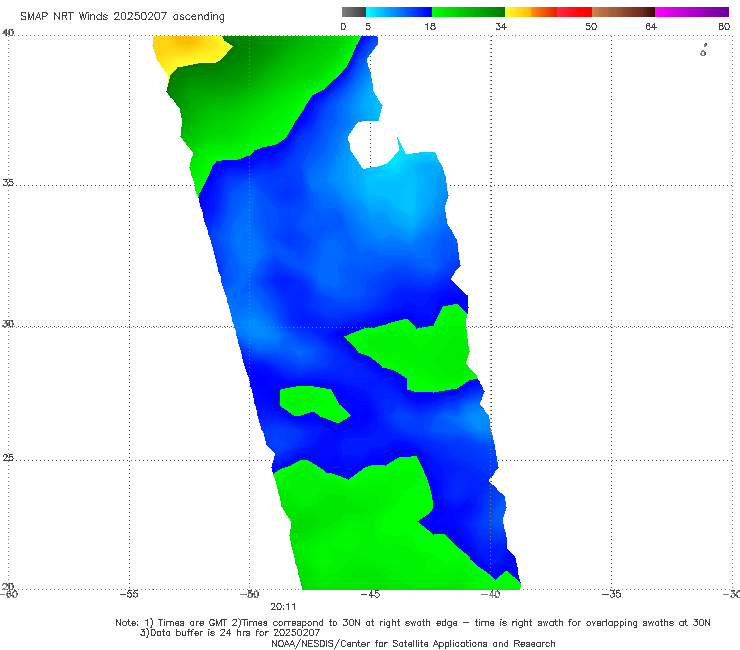Click the latitude label '30'
Image resolution: width=740 pixels, height=650 pixels.
tap(8, 324)
